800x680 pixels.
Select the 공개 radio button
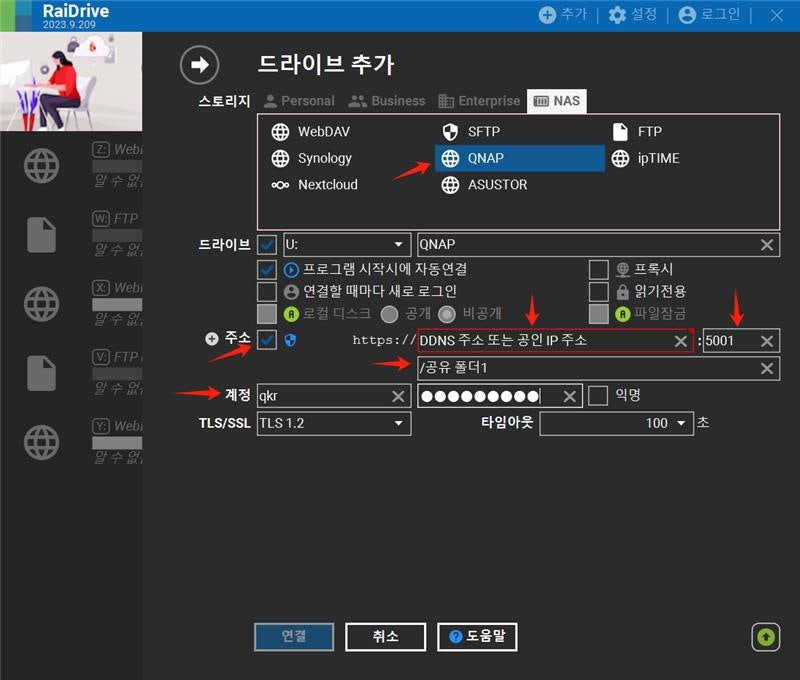click(x=389, y=314)
